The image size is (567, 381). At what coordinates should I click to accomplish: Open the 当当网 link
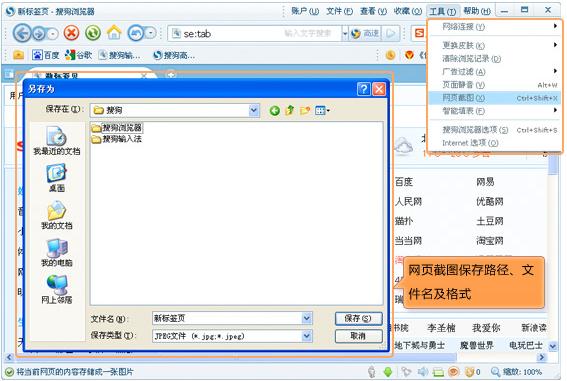tap(408, 240)
